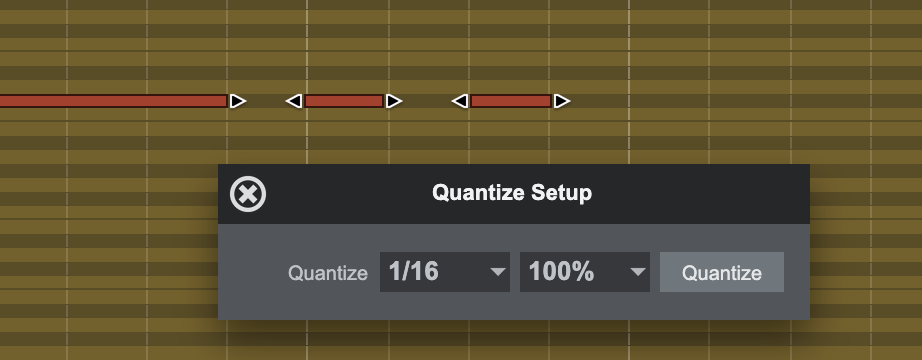
Task: Click the start handle of the middle note
Action: tap(294, 101)
